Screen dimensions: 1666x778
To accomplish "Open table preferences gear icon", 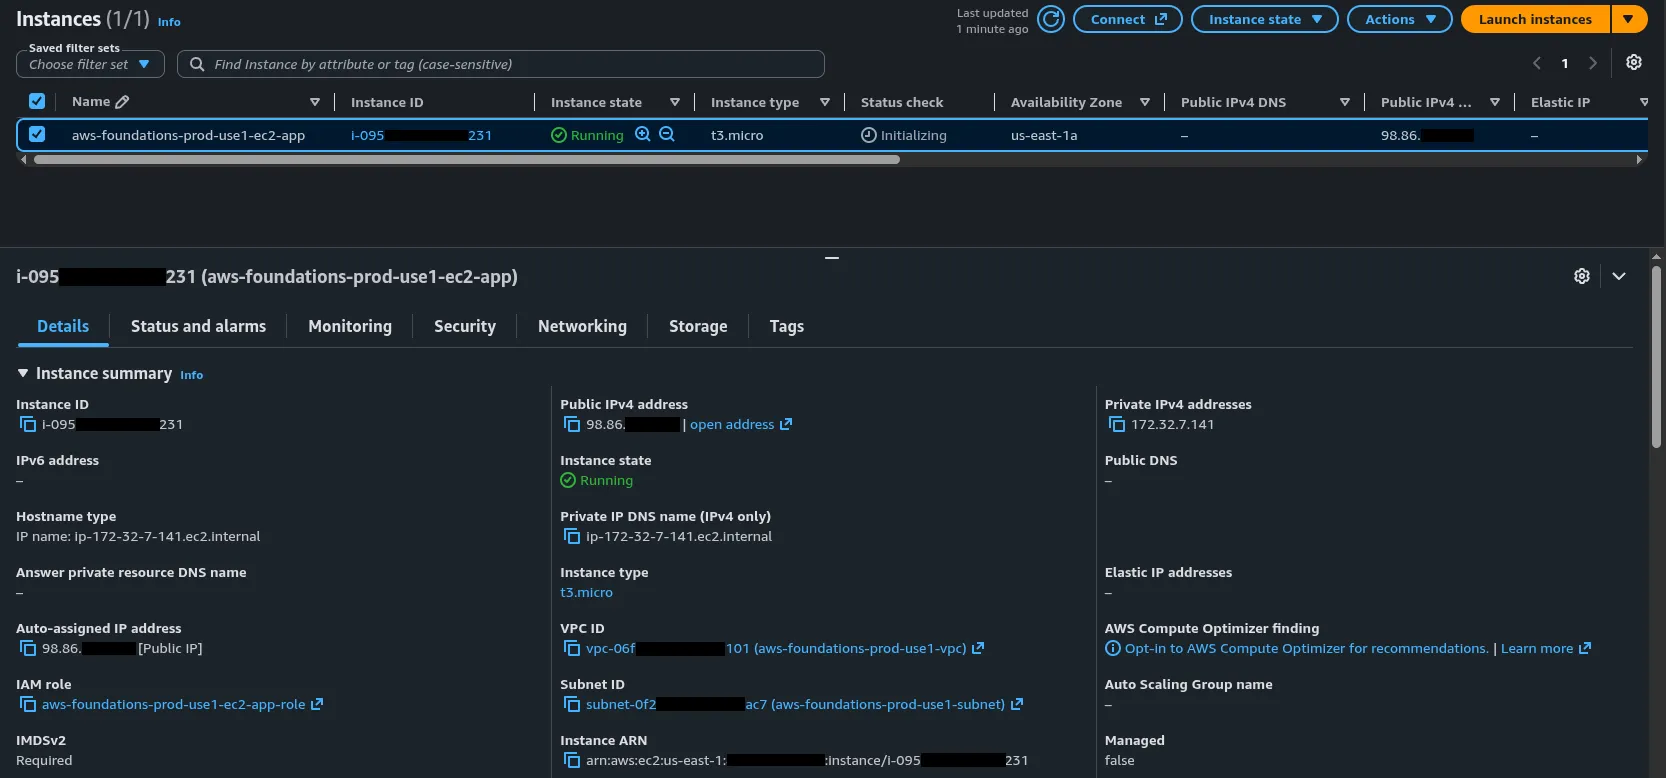I will point(1633,63).
